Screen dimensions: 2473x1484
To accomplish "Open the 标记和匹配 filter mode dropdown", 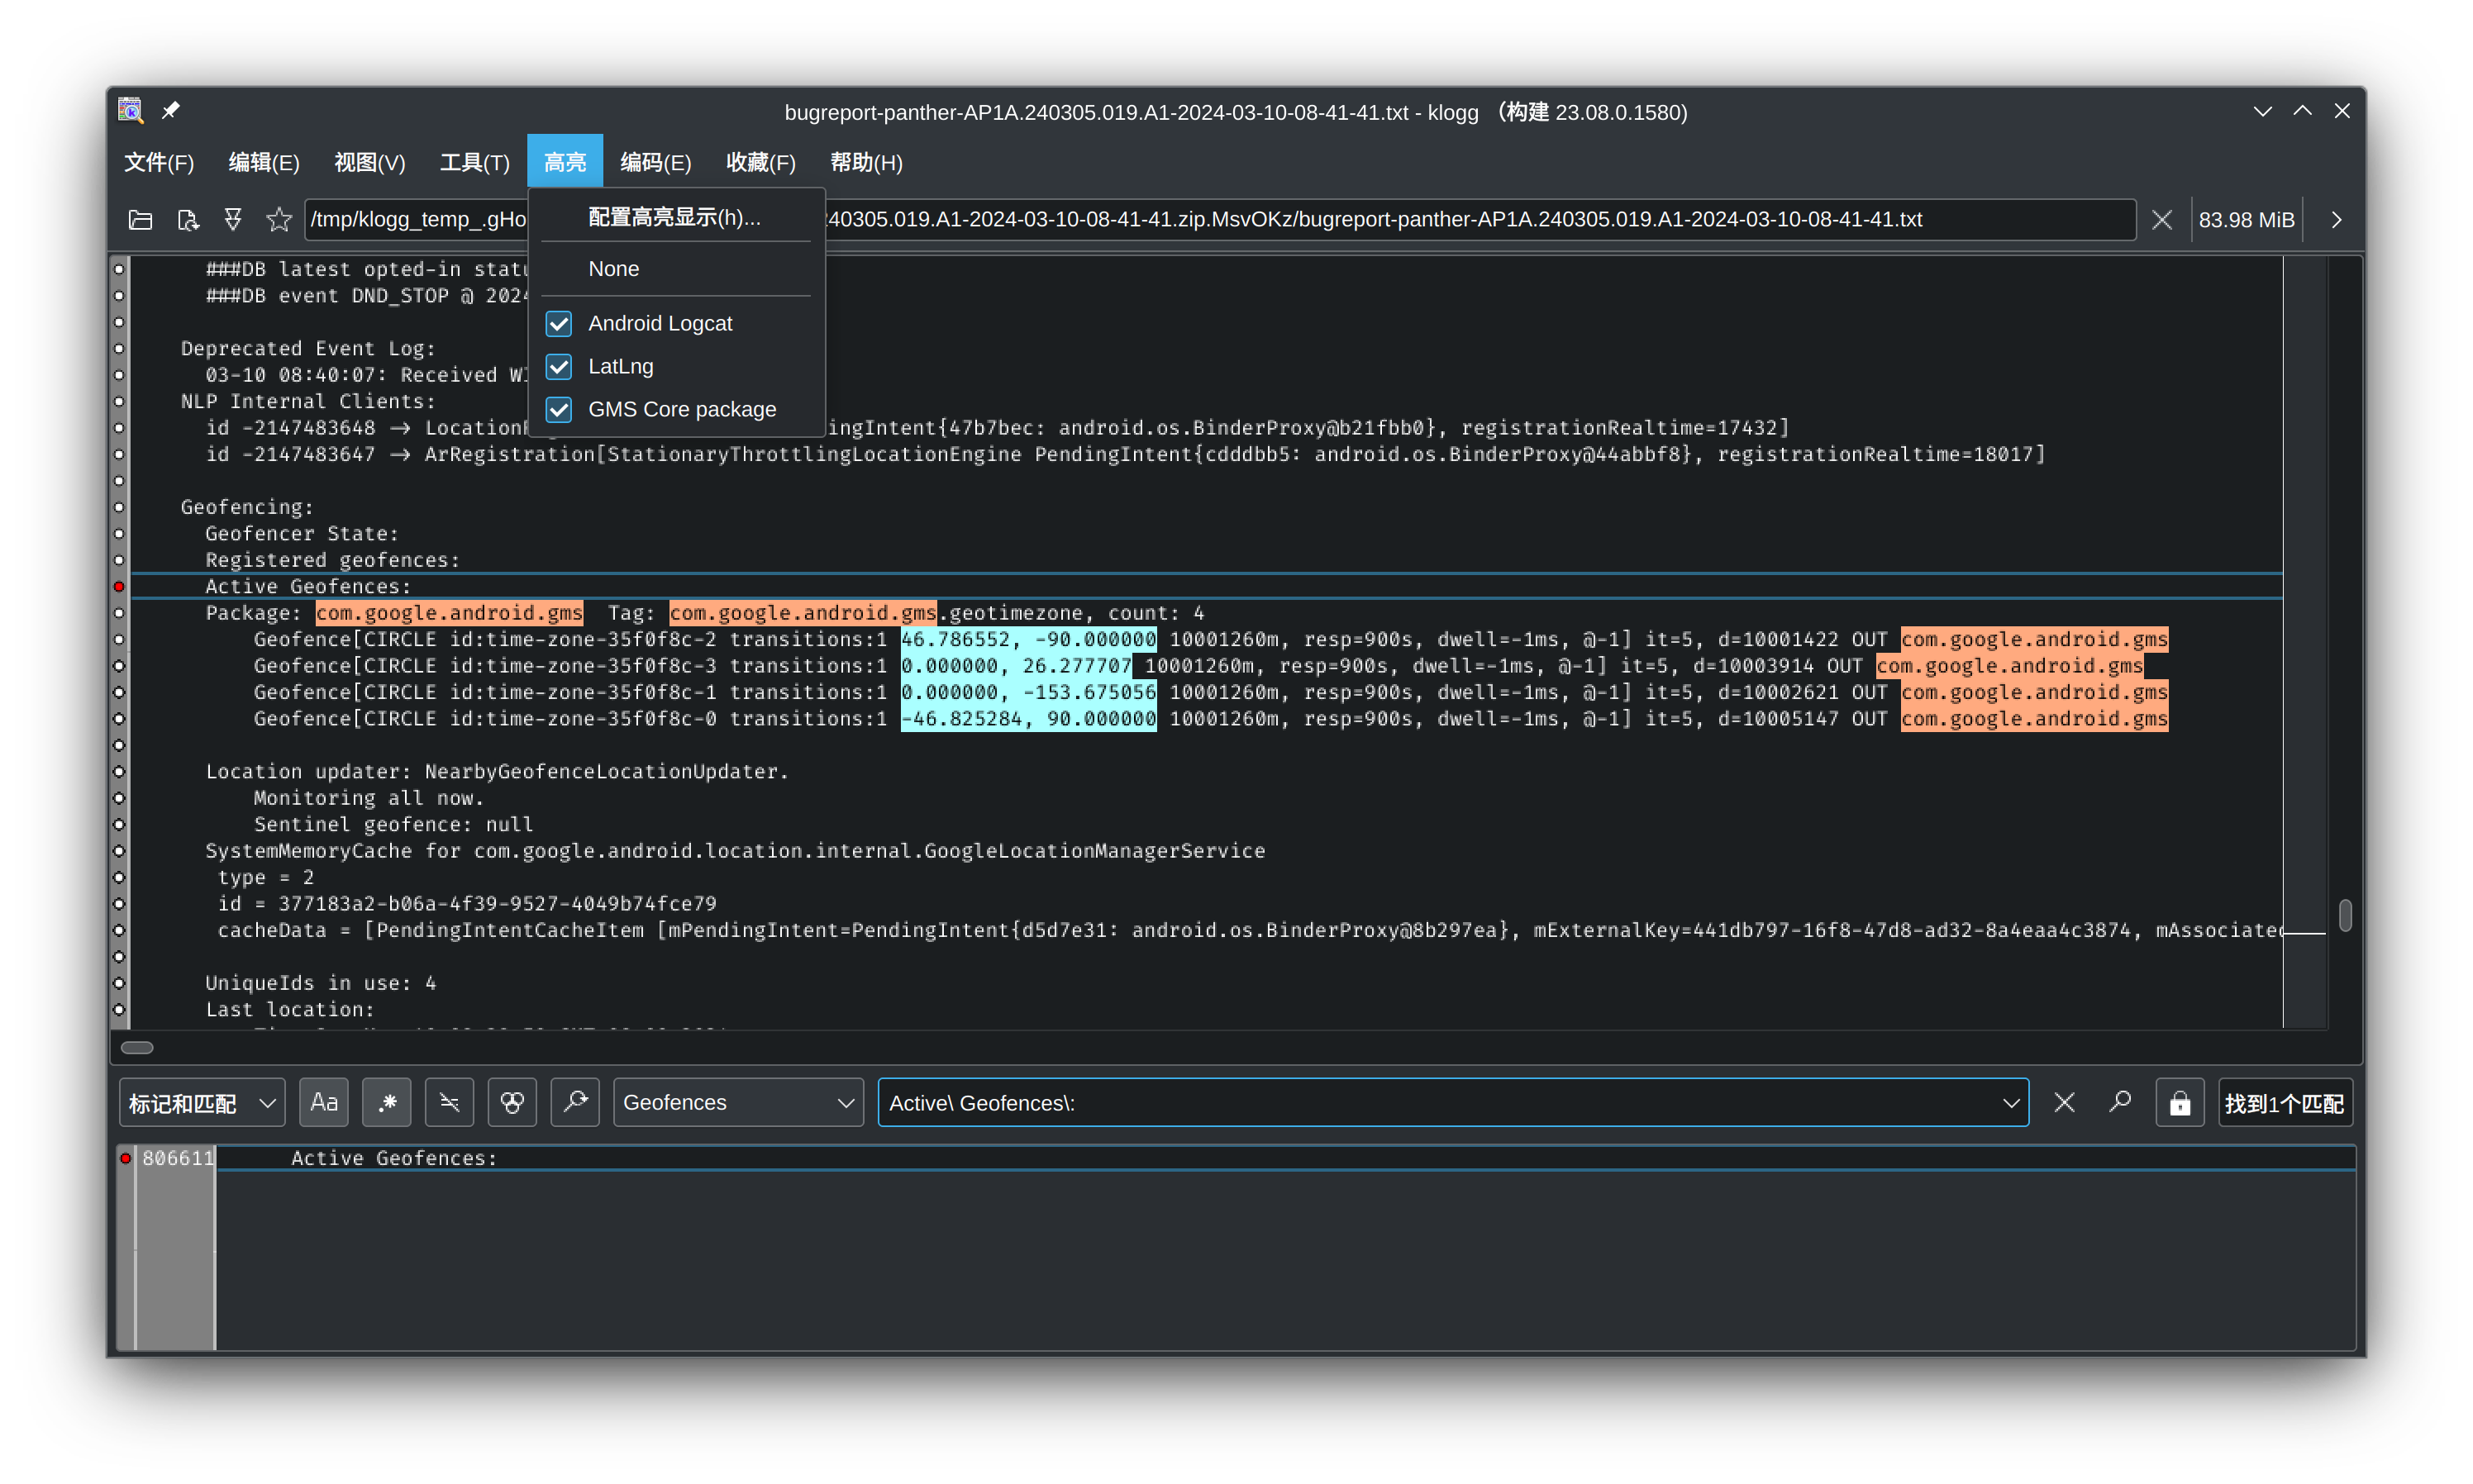I will [202, 1102].
